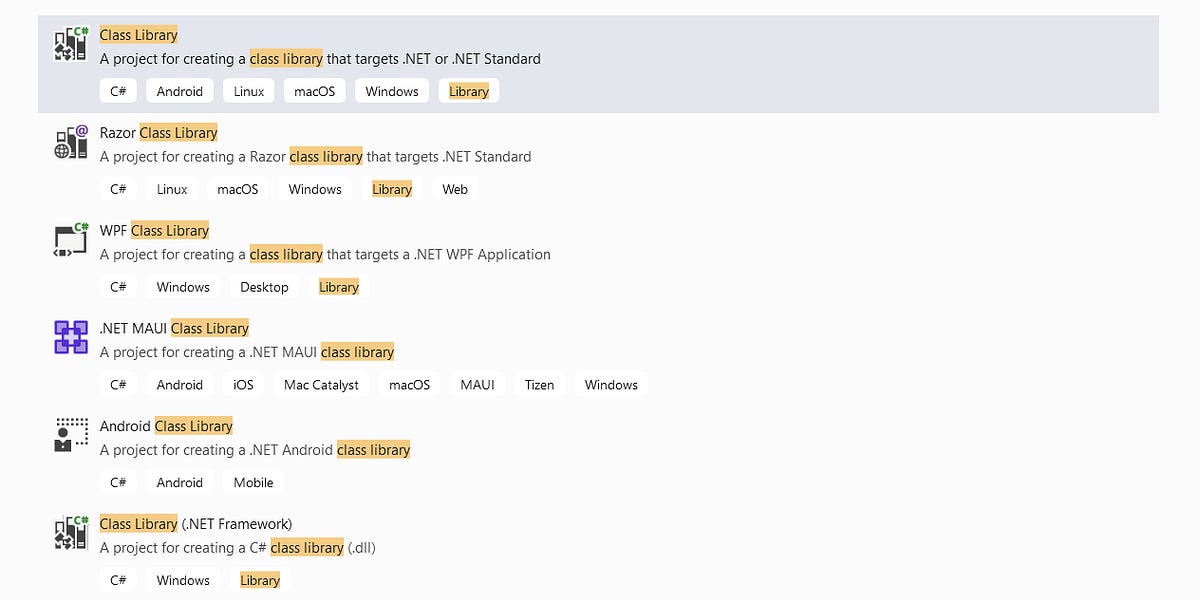Click the iOS tag under .NET MAUI Class Library
The height and width of the screenshot is (600, 1200).
click(x=243, y=384)
